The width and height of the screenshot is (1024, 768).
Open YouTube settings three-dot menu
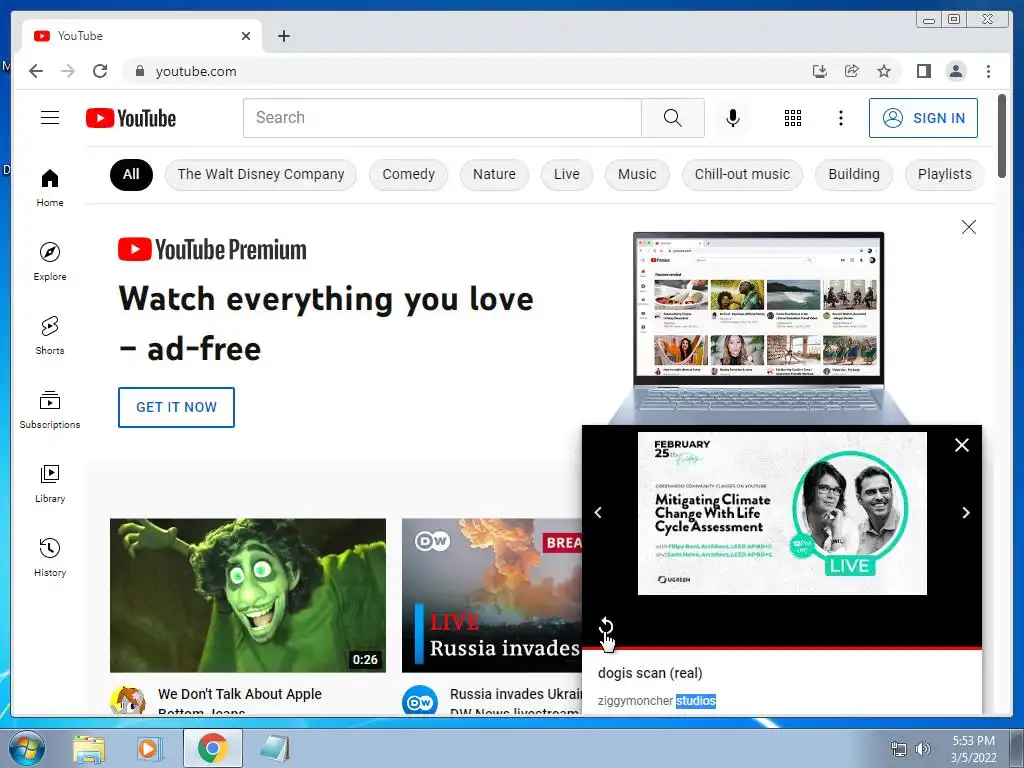tap(840, 118)
